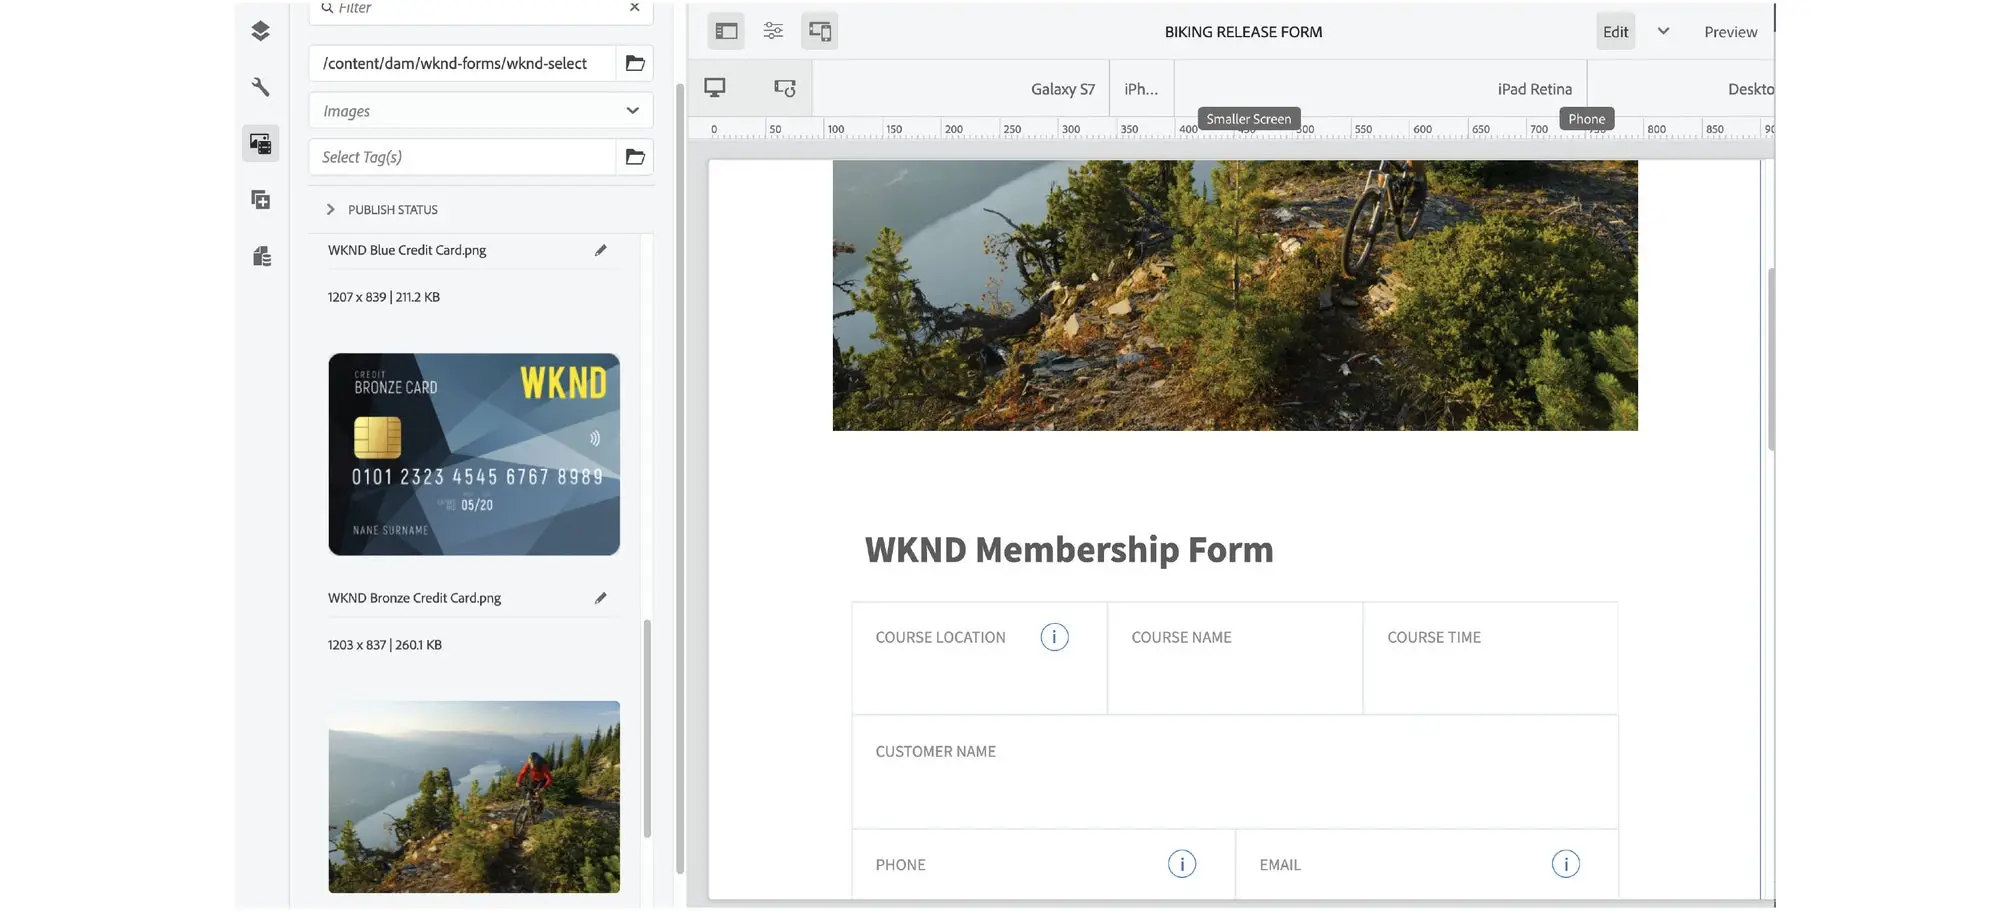Switch to Preview mode
The width and height of the screenshot is (2000, 911).
coord(1730,31)
